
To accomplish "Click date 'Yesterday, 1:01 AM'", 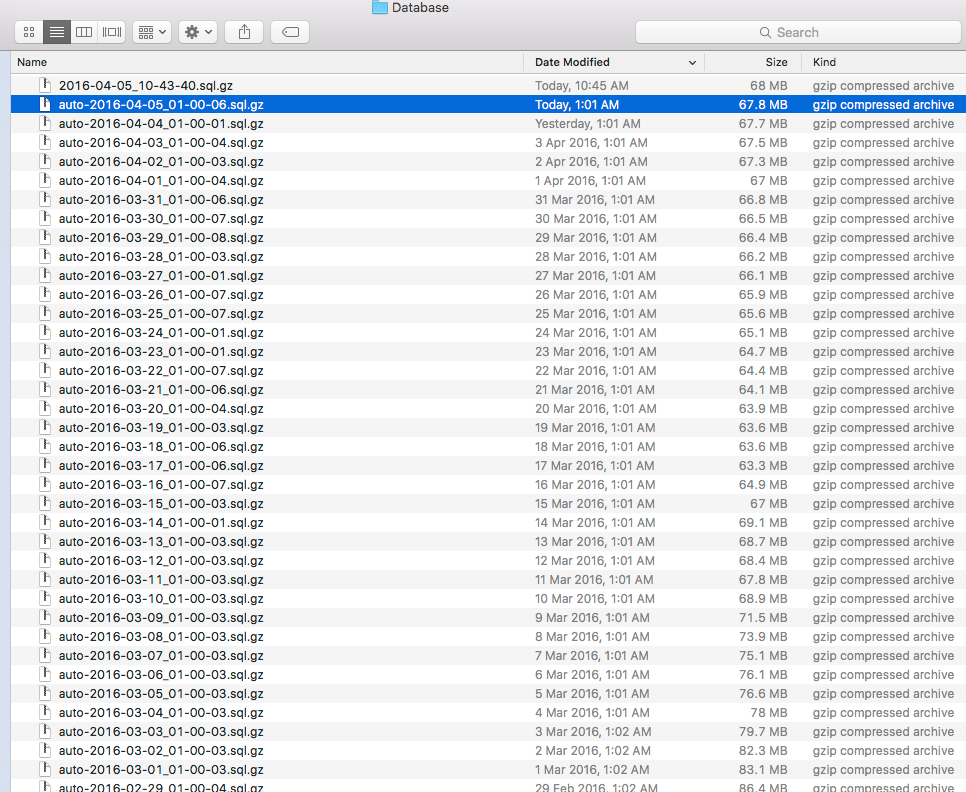I will tap(588, 123).
